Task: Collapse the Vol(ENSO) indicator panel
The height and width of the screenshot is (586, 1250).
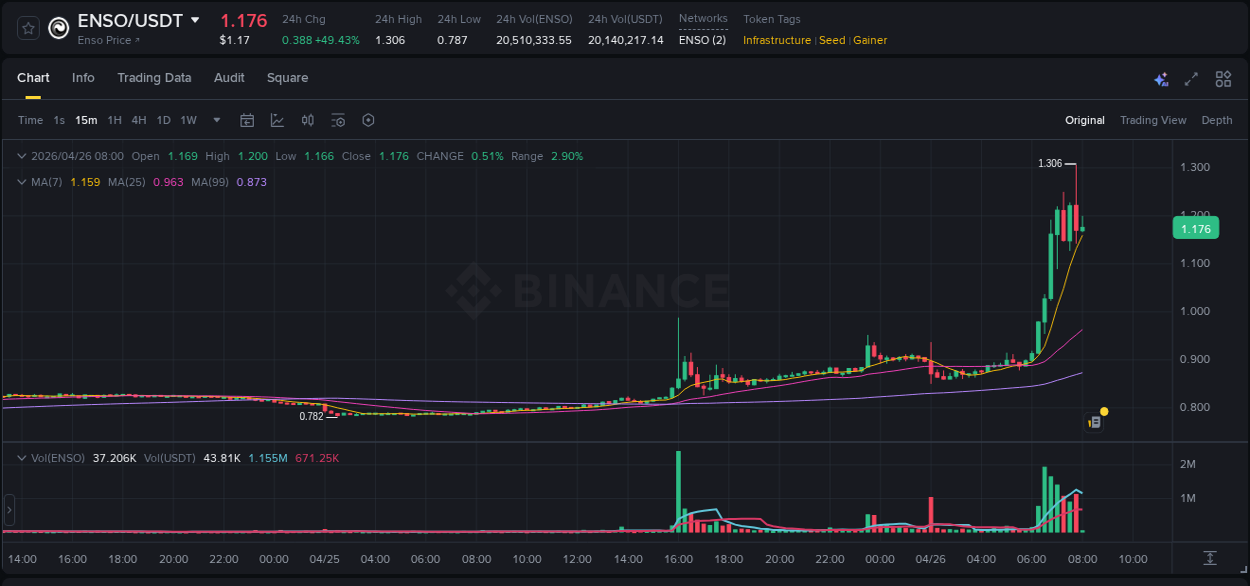Action: point(20,457)
